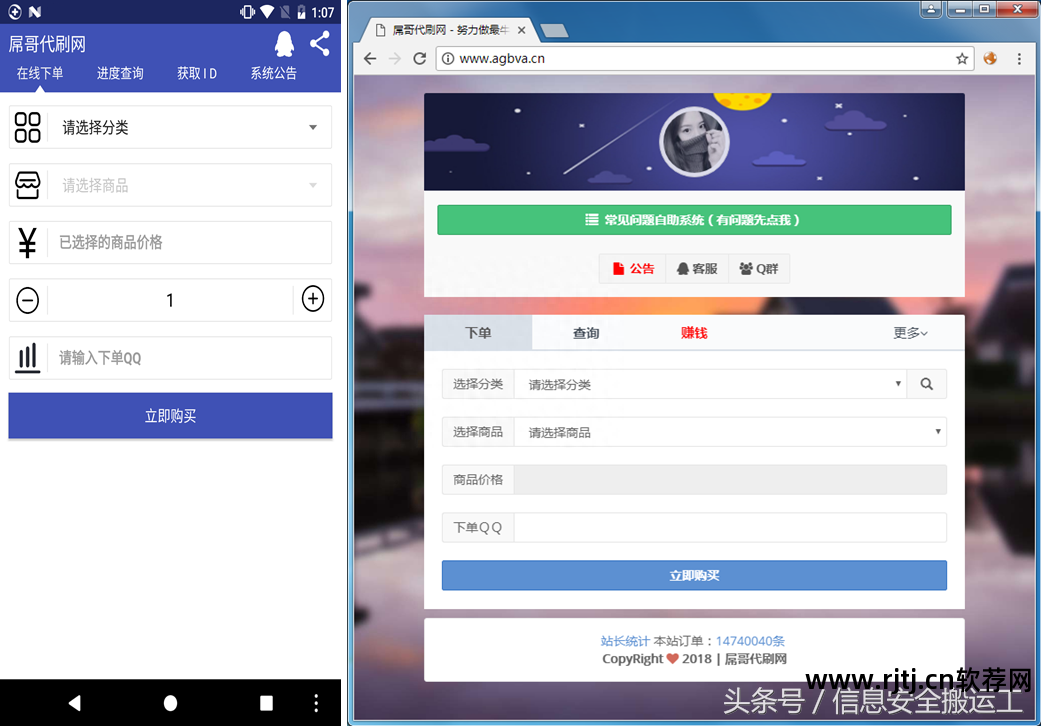Screen dimensions: 1041x726
Task: Click the browser forward arrow
Action: click(x=395, y=58)
